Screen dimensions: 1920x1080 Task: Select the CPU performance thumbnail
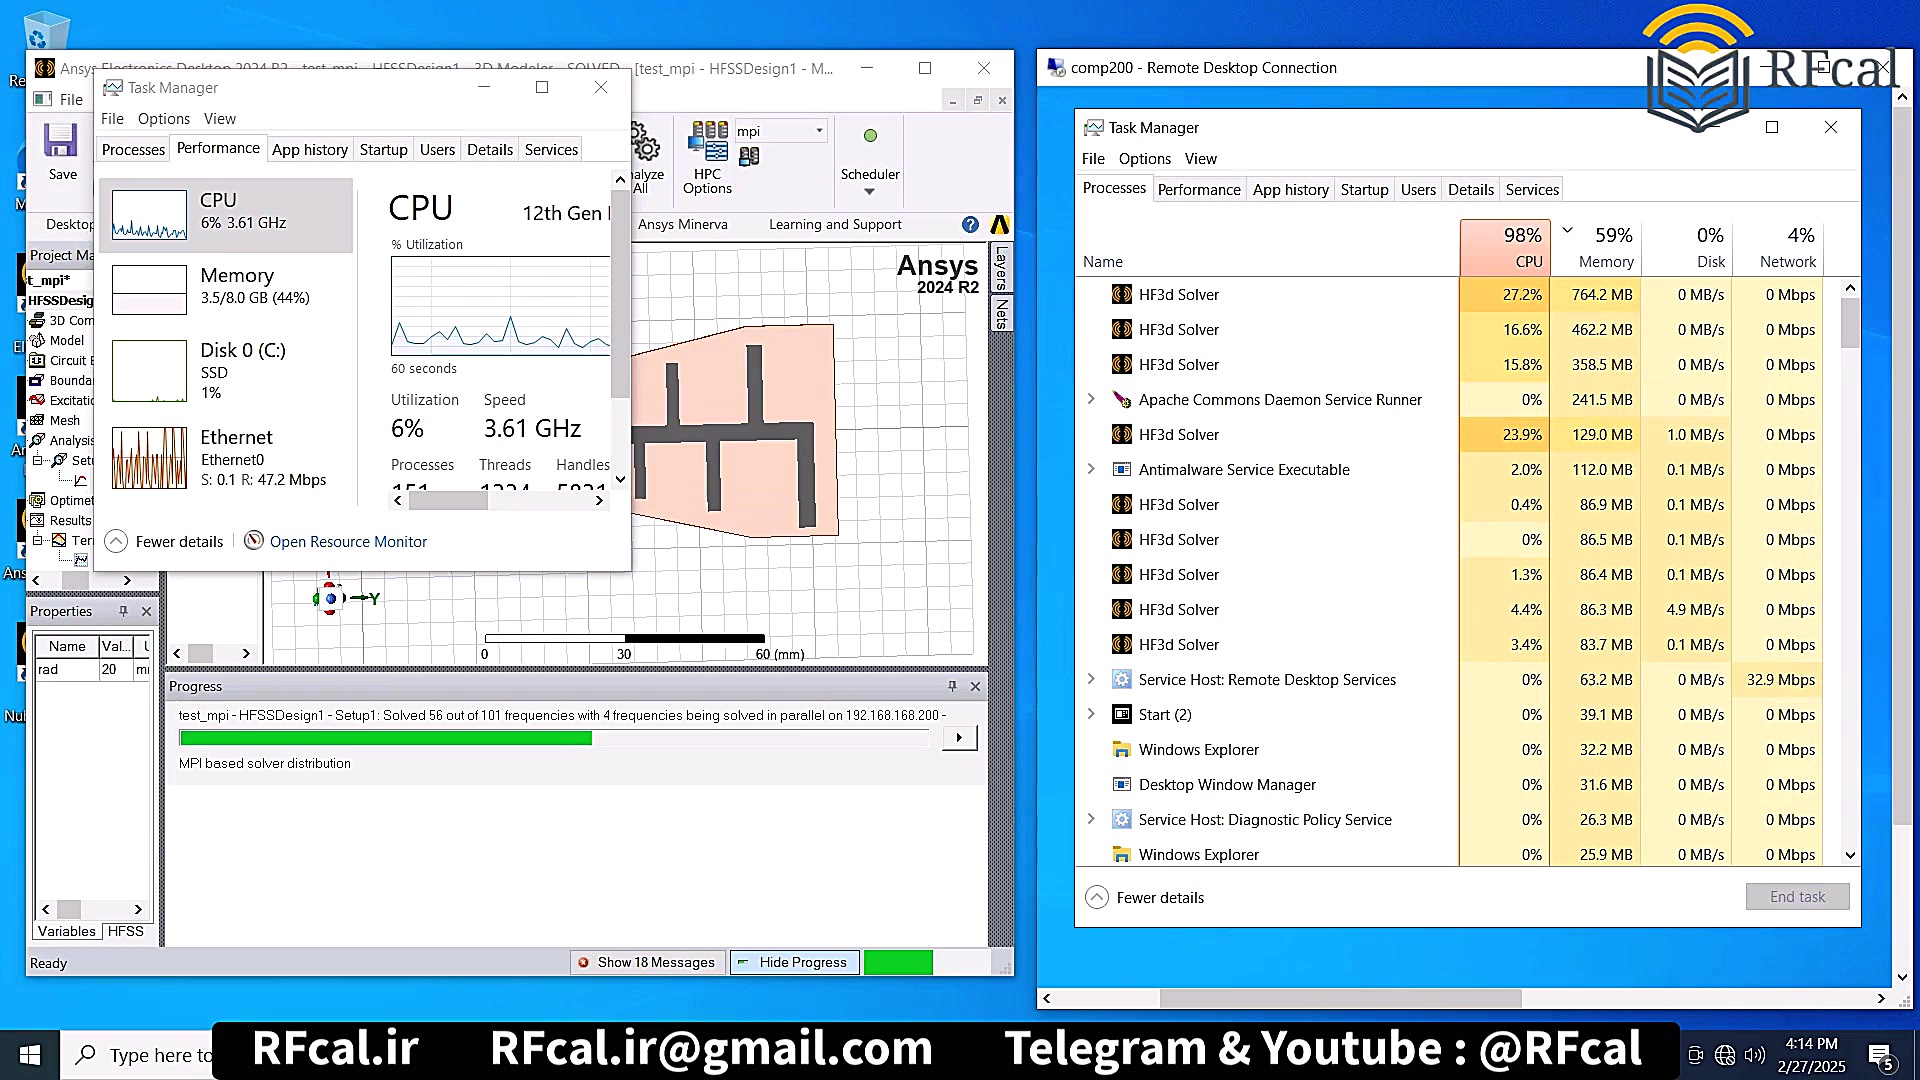point(149,215)
